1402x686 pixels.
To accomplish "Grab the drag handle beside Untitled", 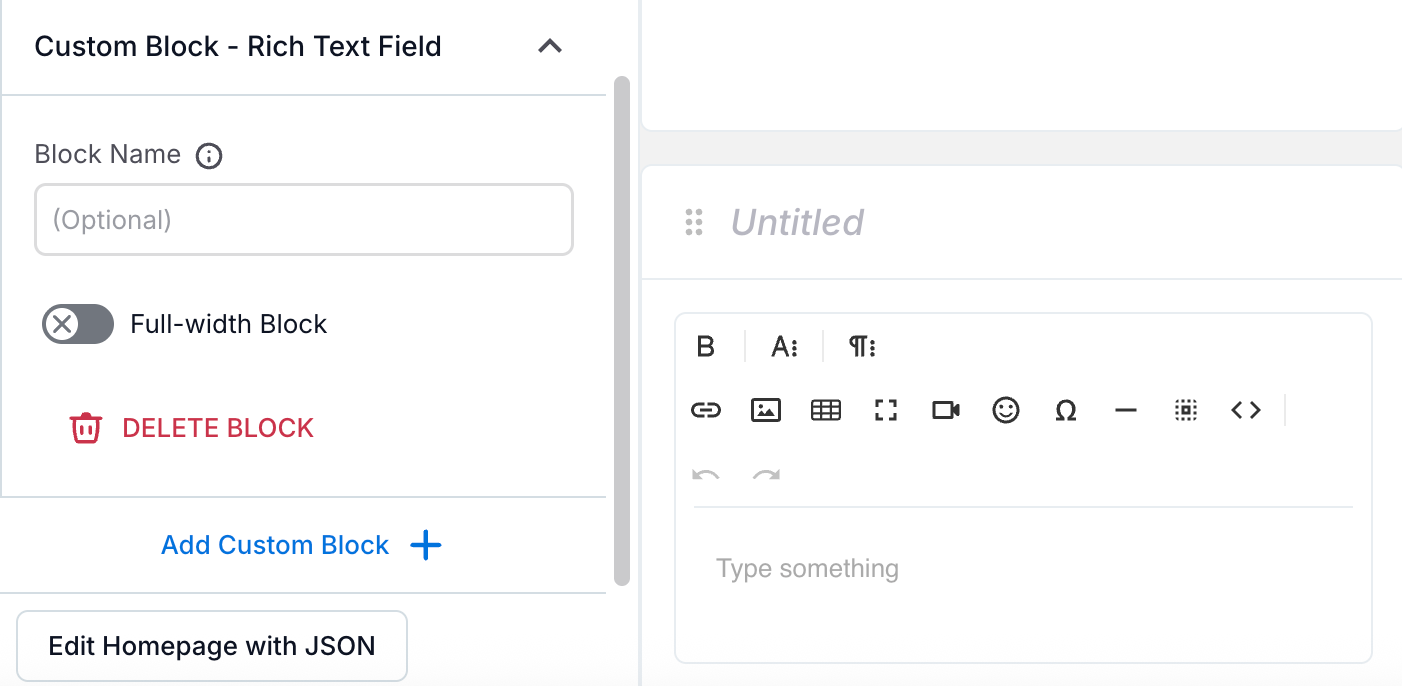I will 694,222.
